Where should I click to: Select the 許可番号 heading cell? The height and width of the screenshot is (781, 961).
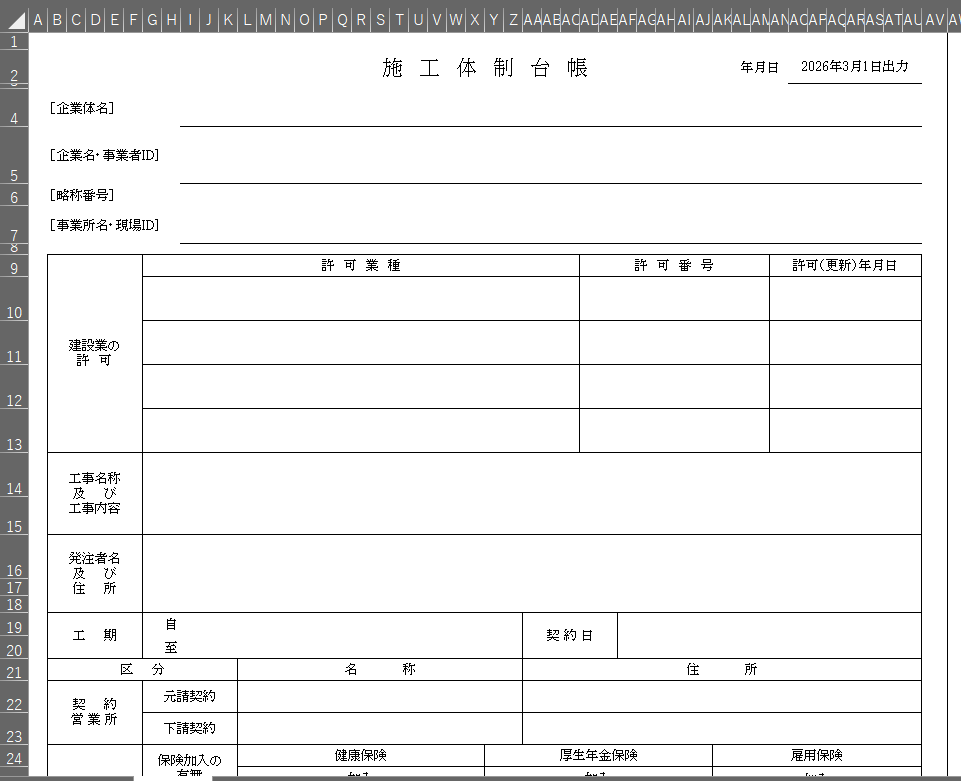tap(673, 266)
